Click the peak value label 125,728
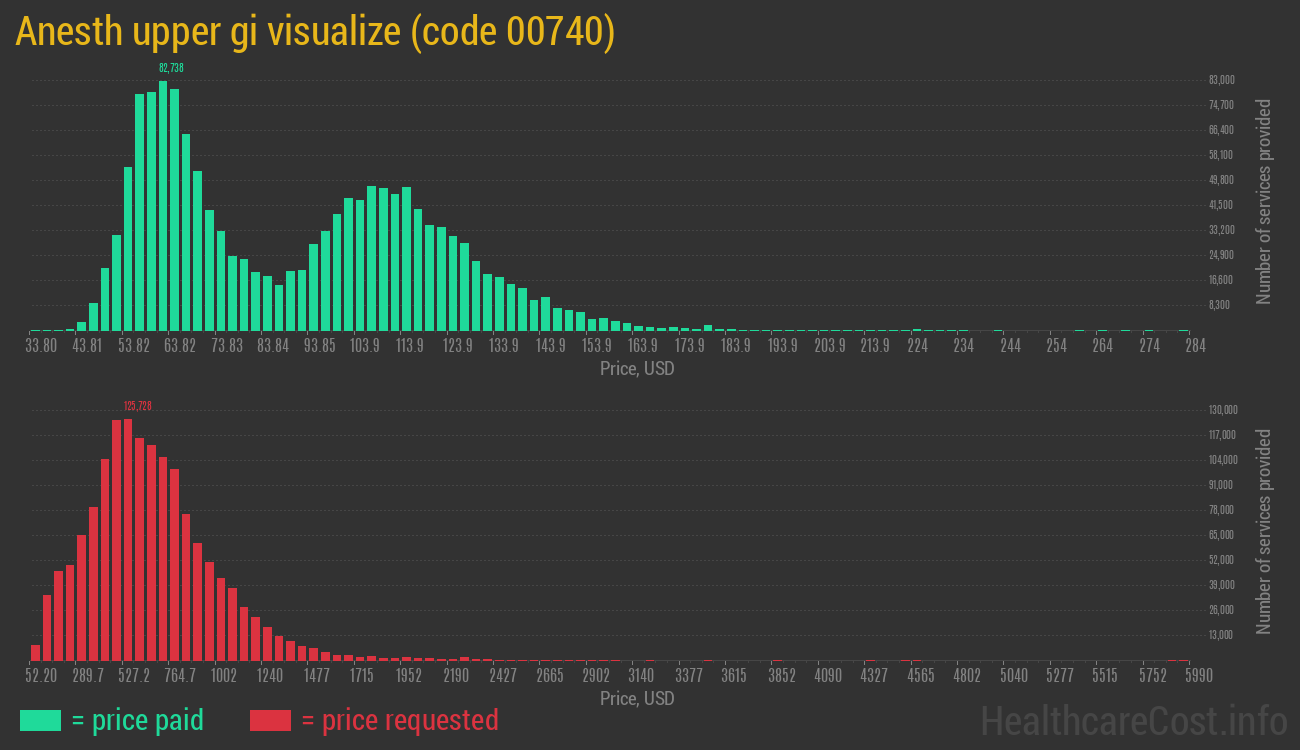 coord(136,407)
